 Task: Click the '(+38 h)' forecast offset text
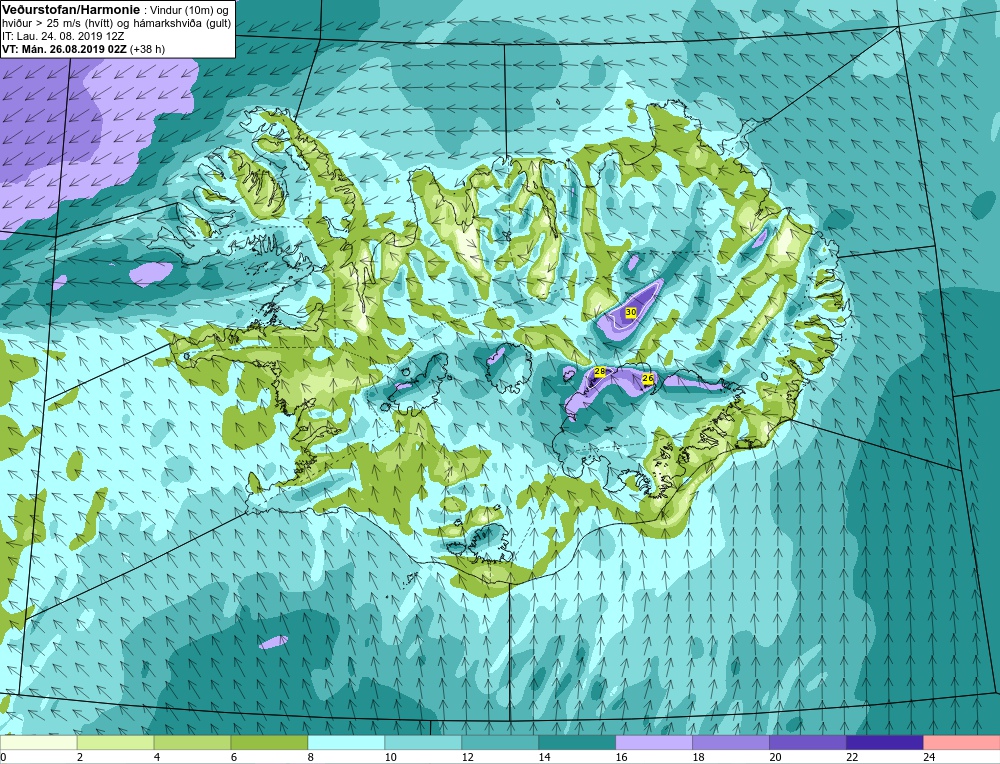click(147, 49)
